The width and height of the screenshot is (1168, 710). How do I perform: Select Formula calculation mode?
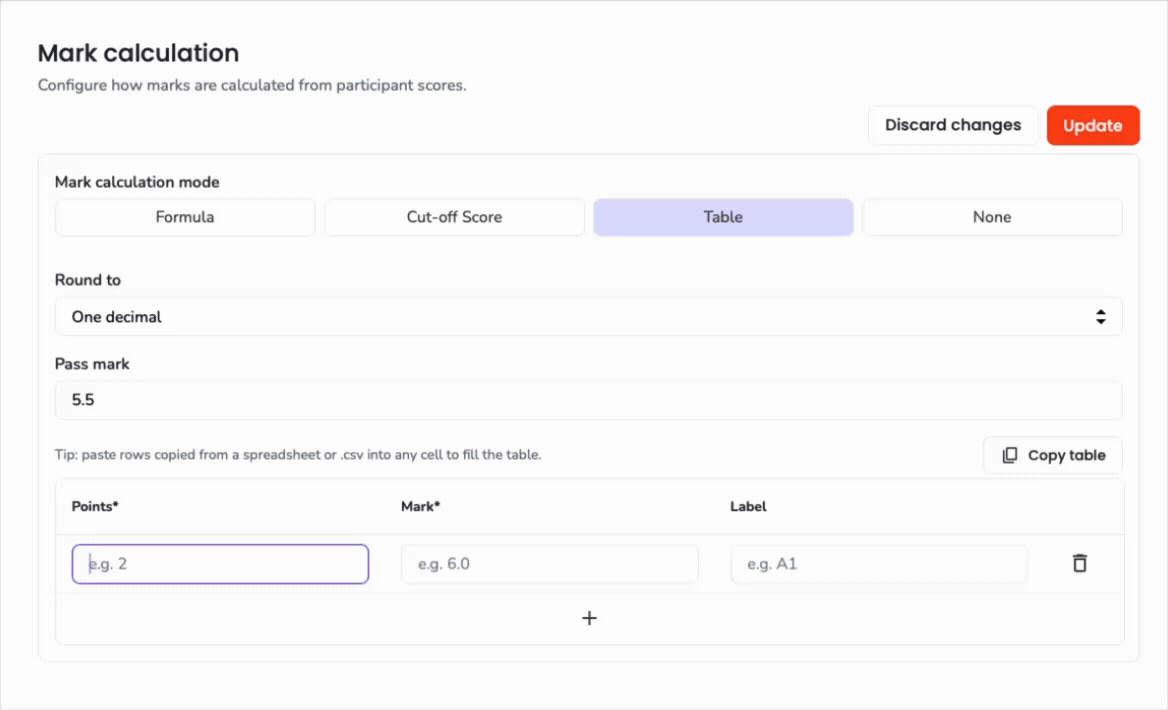point(185,217)
